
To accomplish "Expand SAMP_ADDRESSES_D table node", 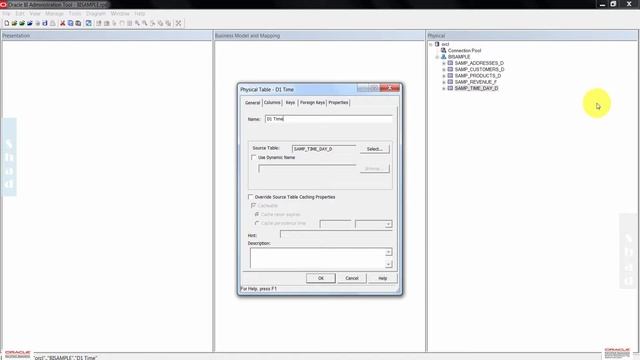I will [x=444, y=63].
